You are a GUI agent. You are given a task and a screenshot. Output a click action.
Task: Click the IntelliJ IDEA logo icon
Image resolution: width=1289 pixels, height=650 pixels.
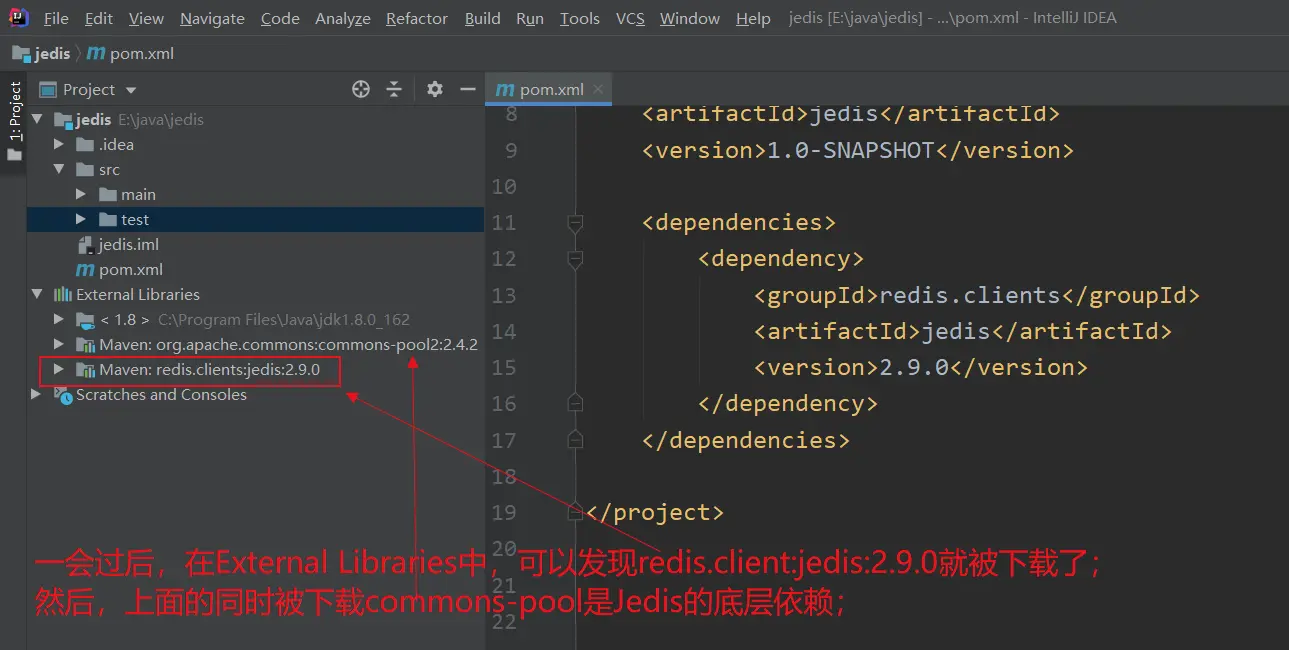click(19, 18)
